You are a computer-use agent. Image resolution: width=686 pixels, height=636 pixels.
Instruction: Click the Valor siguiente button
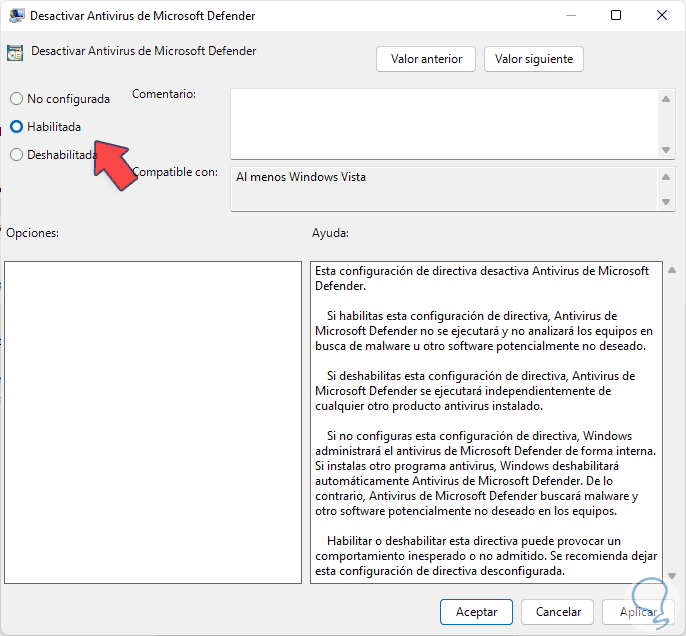534,59
